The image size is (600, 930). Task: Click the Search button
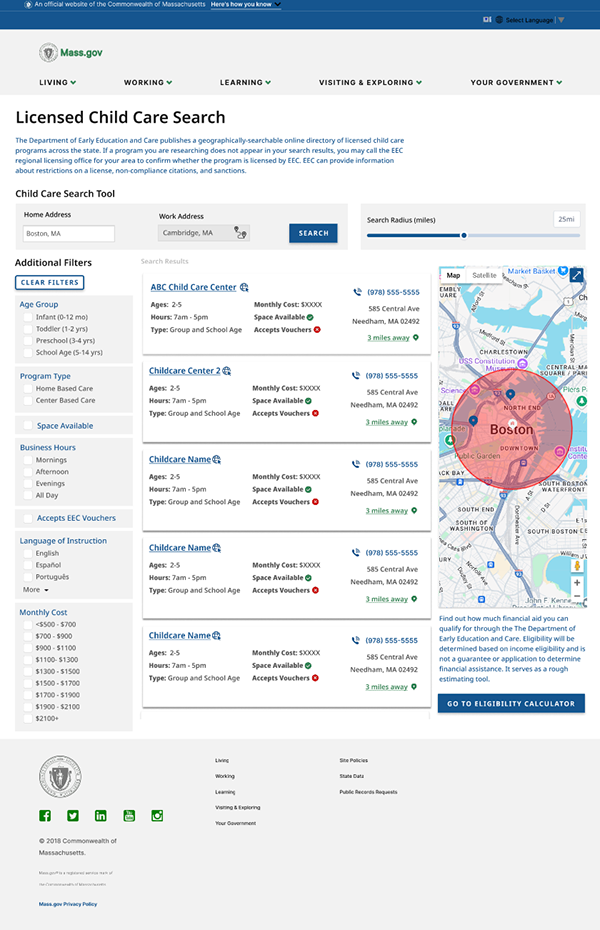point(313,233)
